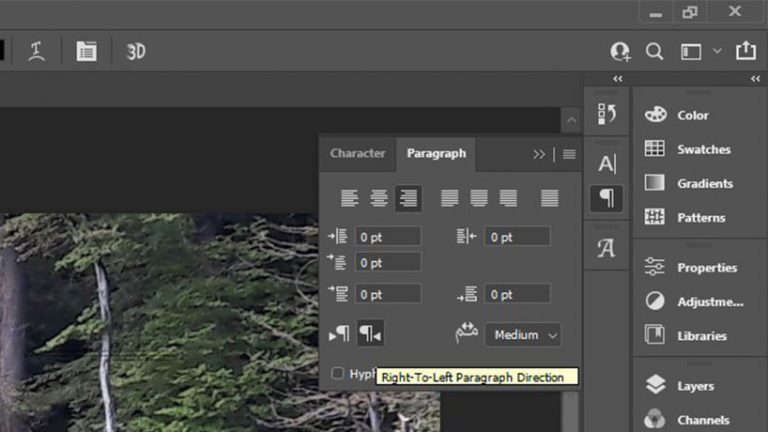Open the Medium Kashida width dropdown
The height and width of the screenshot is (432, 768).
(523, 335)
